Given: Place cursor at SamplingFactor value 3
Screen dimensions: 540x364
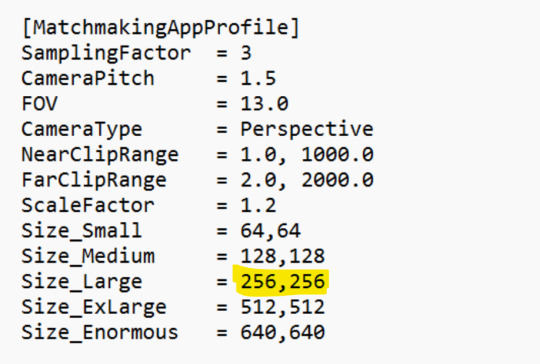Looking at the screenshot, I should point(246,53).
